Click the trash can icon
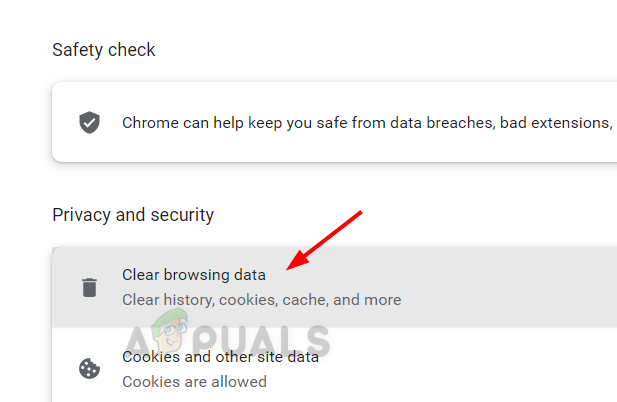Image resolution: width=617 pixels, height=402 pixels. tap(89, 288)
